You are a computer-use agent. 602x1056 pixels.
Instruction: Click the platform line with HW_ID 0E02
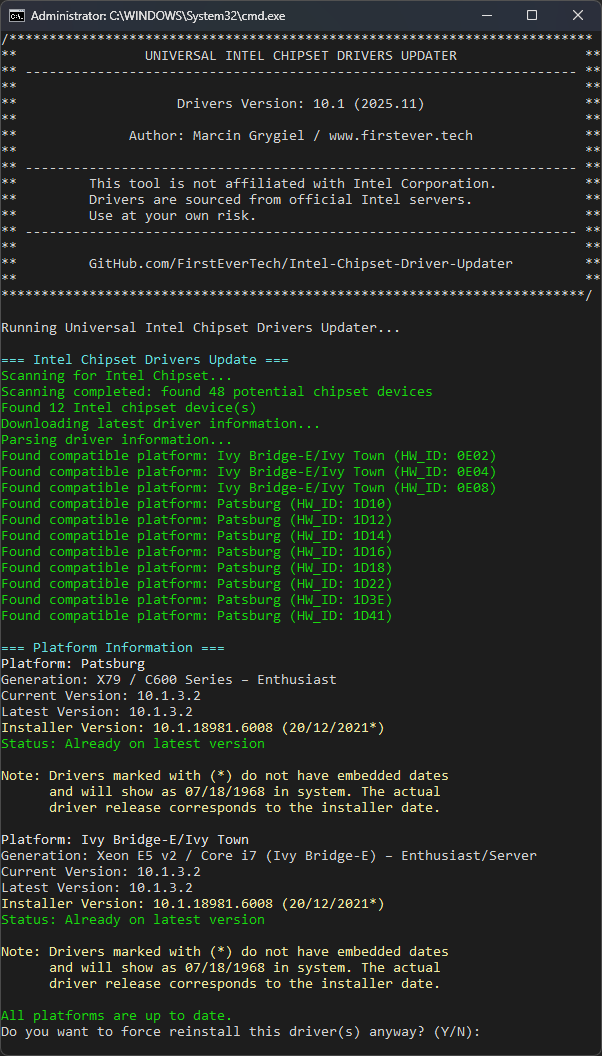pyautogui.click(x=249, y=455)
